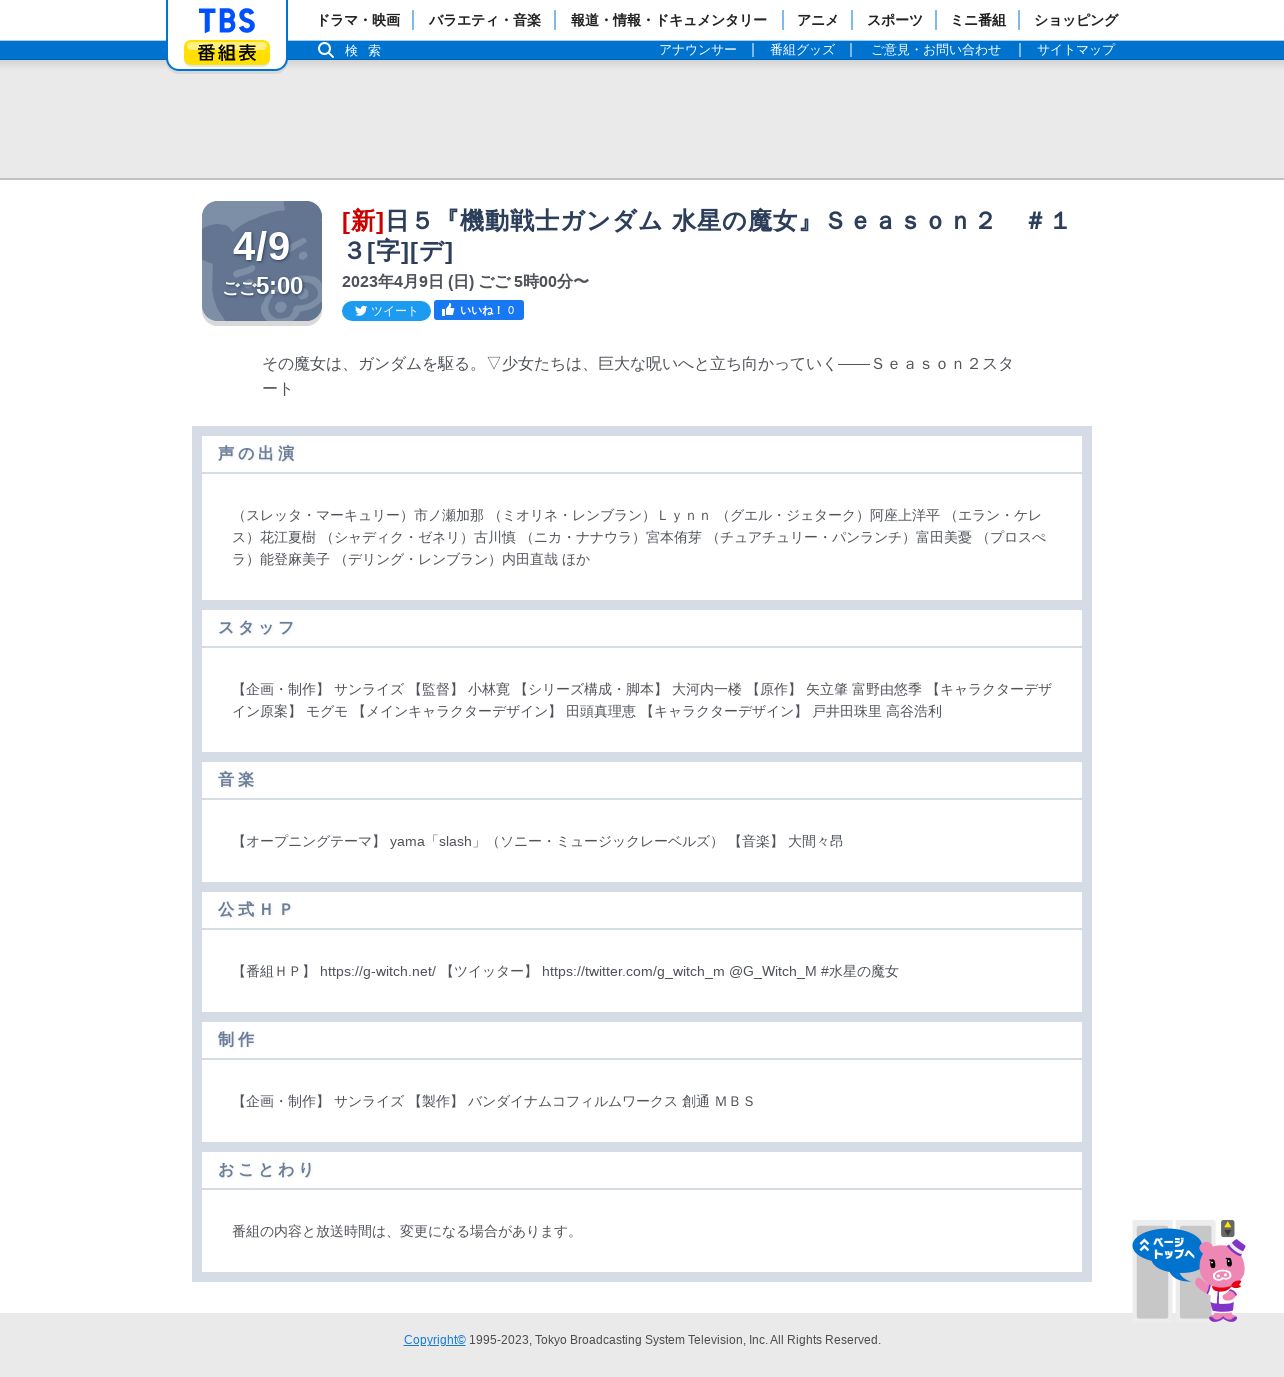Open the ミニ番組 menu

(x=978, y=20)
